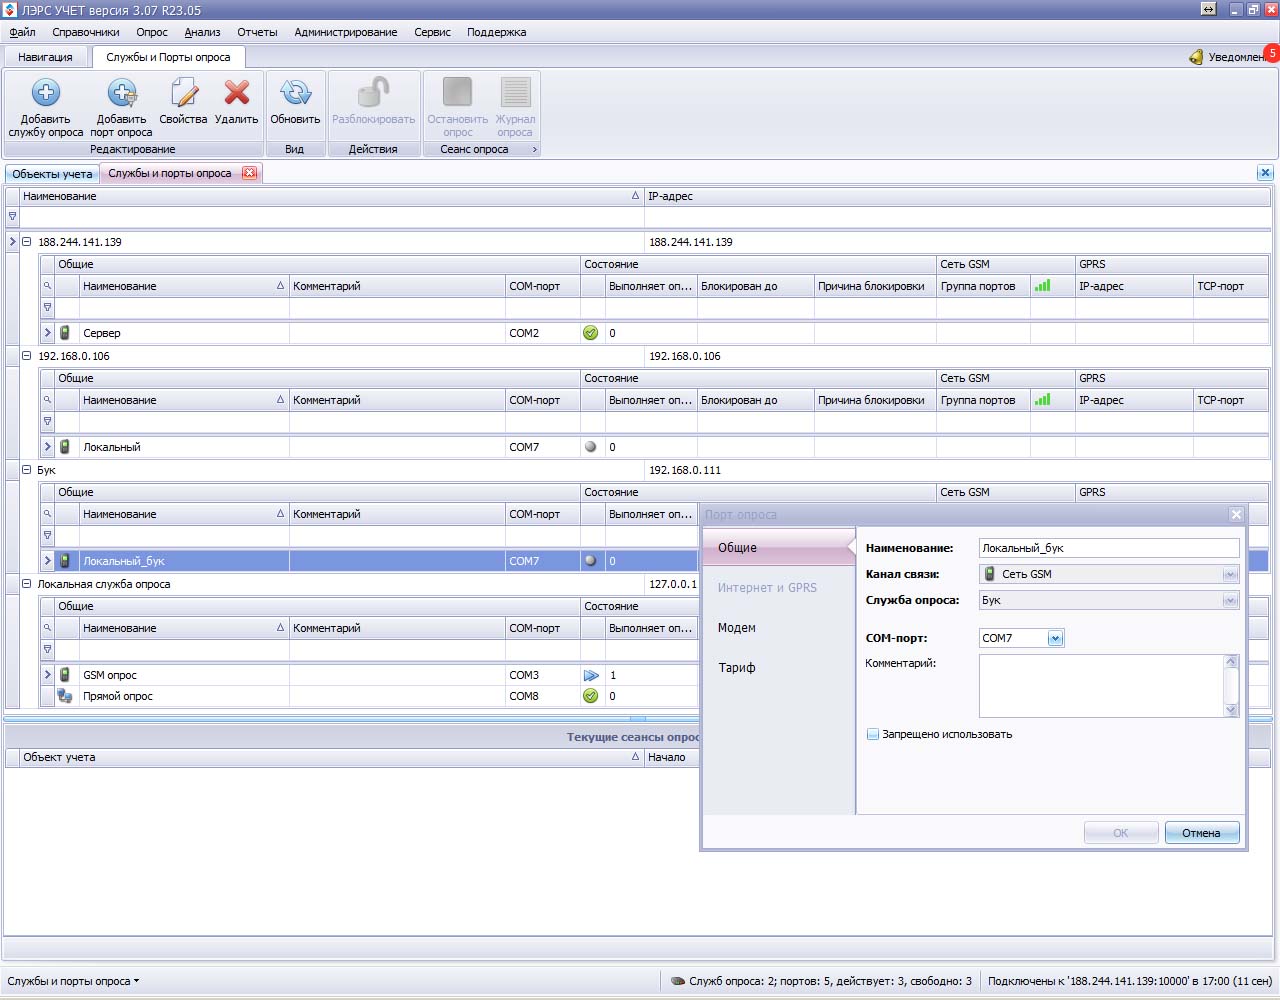Click Добавить службу опроса toolbar icon

point(45,93)
